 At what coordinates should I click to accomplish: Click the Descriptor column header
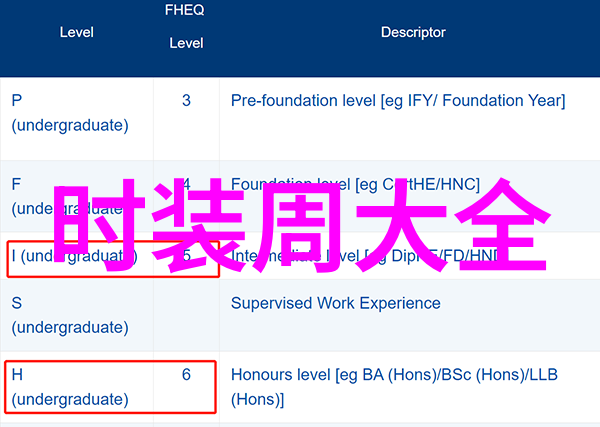click(x=413, y=32)
